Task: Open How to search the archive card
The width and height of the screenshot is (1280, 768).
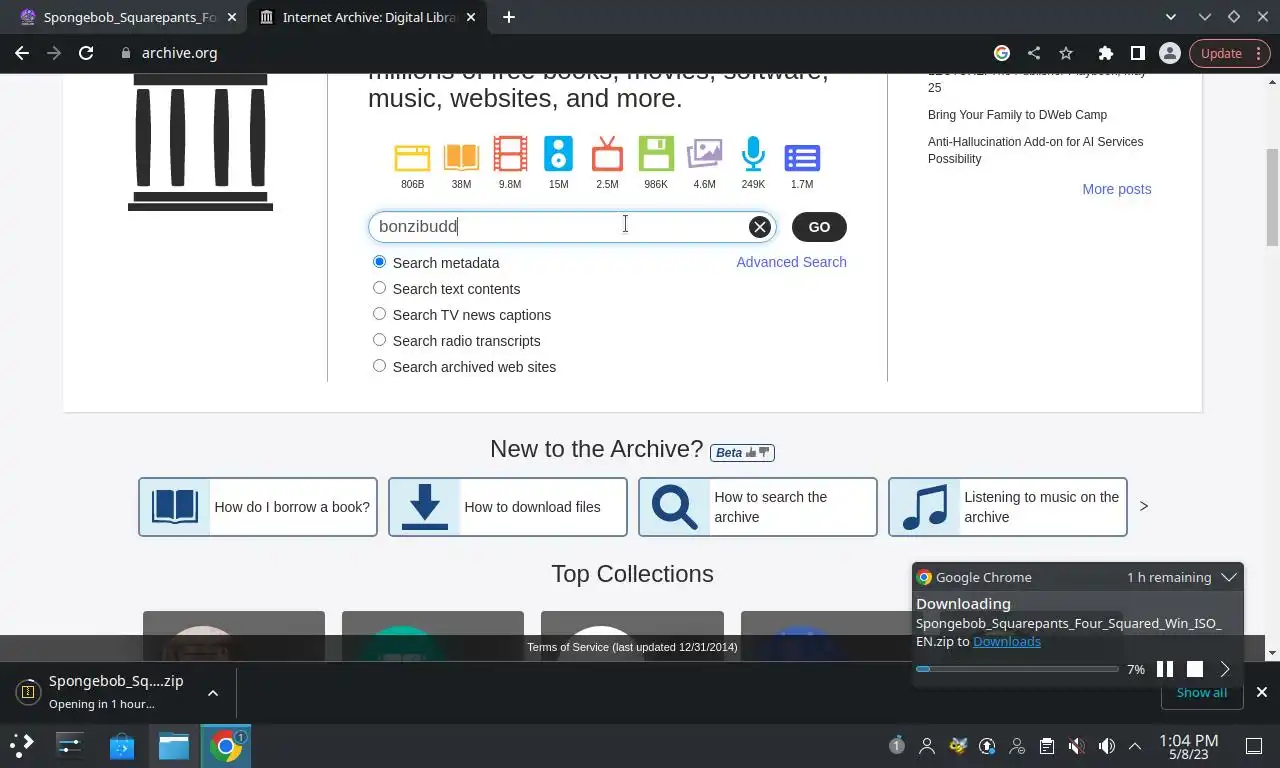Action: click(758, 507)
